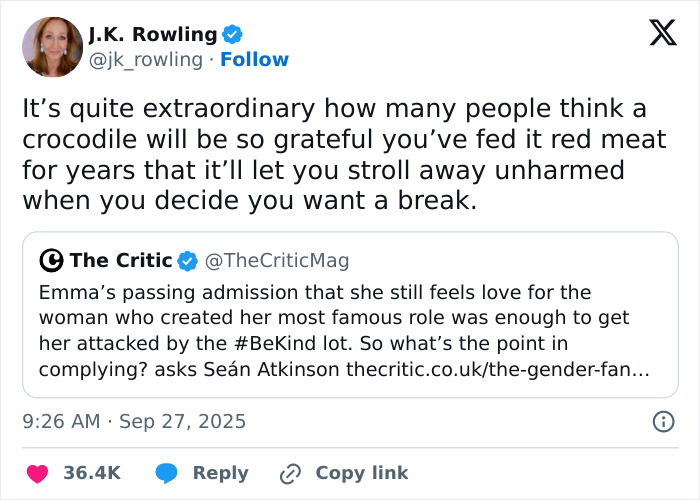Click the pink heart like icon
Viewport: 700px width, 500px height.
[37, 473]
